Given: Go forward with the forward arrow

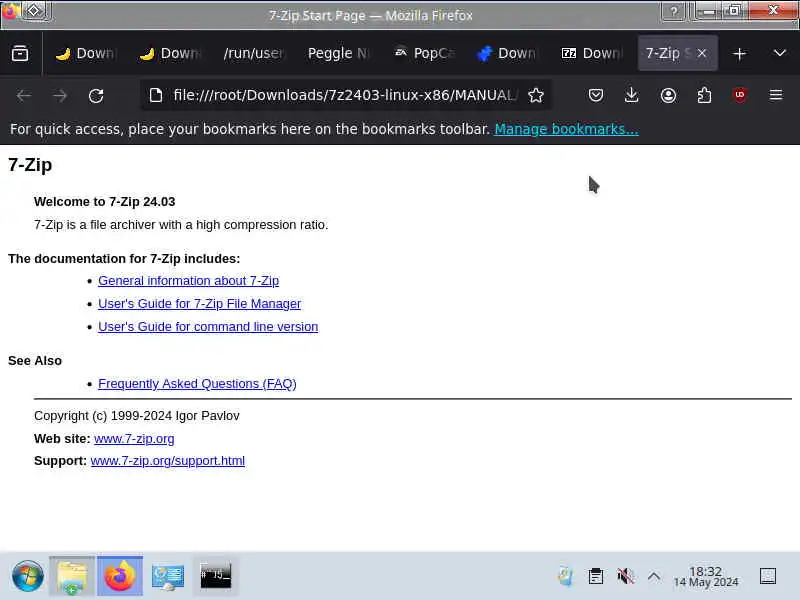Looking at the screenshot, I should 60,95.
